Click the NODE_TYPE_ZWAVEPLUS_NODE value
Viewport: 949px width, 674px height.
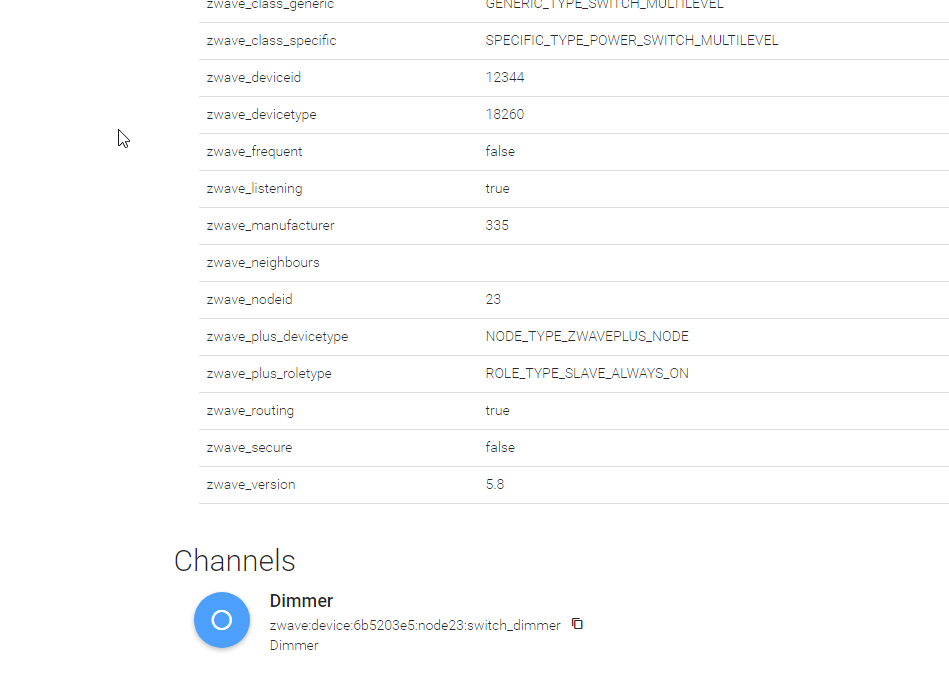[x=587, y=337]
